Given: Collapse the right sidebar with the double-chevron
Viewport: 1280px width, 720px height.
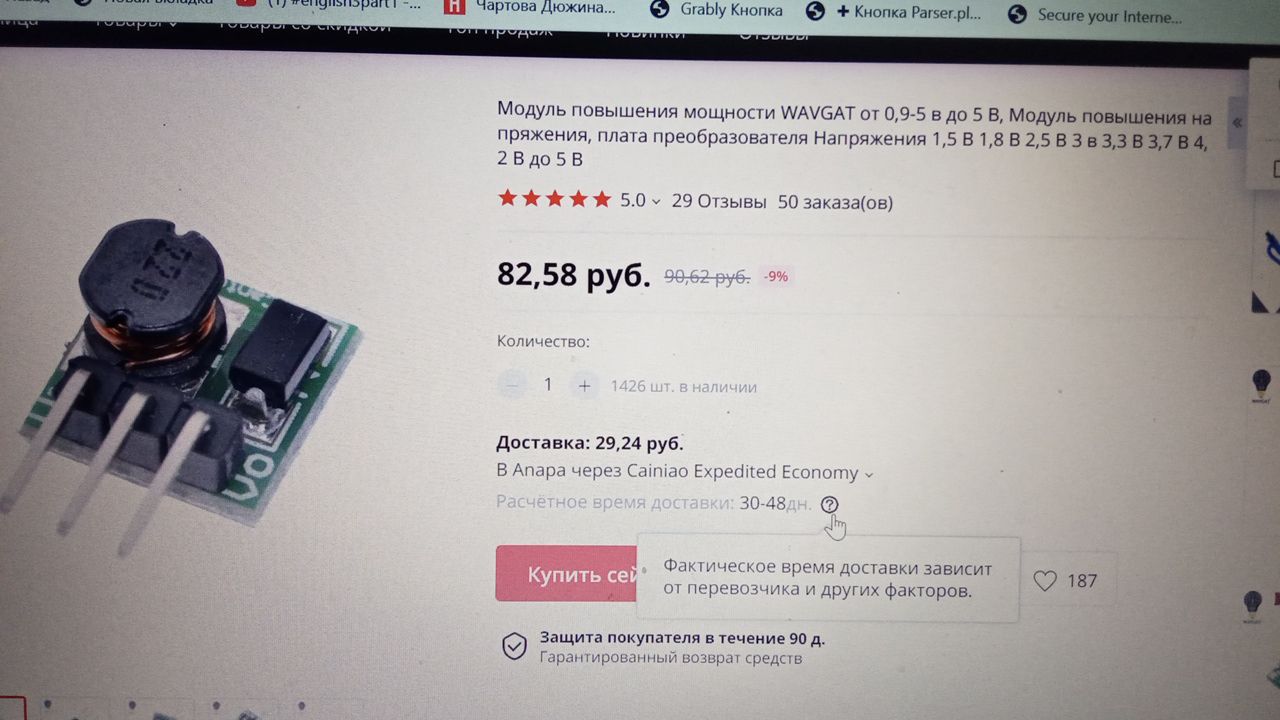Looking at the screenshot, I should coord(1237,122).
